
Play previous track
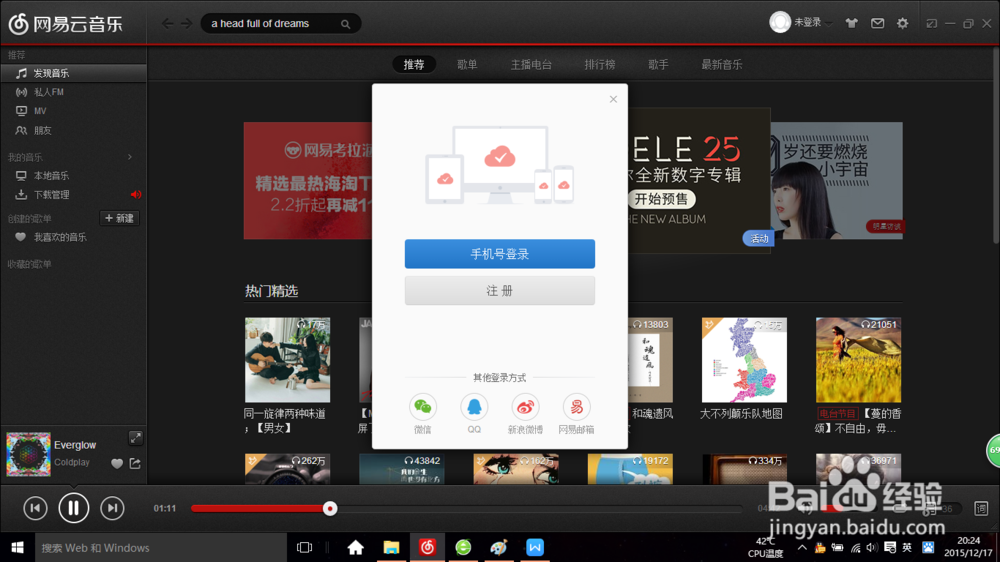pos(35,508)
